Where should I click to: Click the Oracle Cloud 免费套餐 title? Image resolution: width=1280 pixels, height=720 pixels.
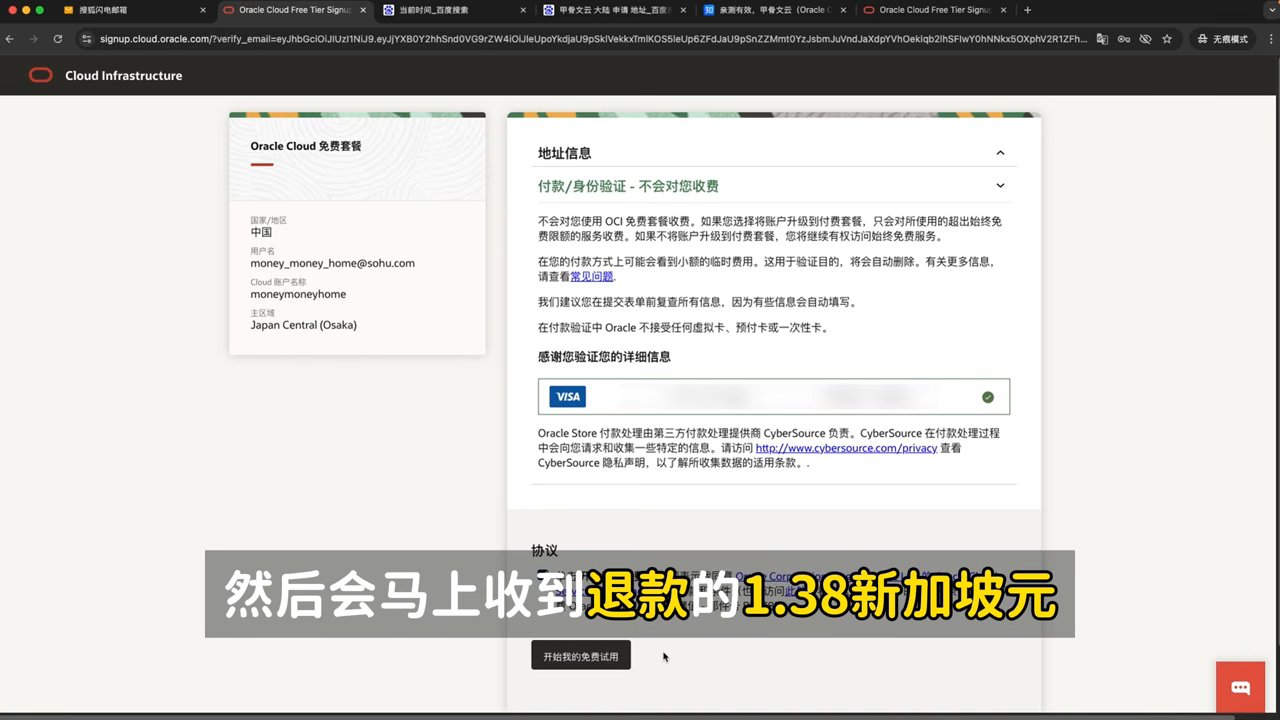point(306,146)
